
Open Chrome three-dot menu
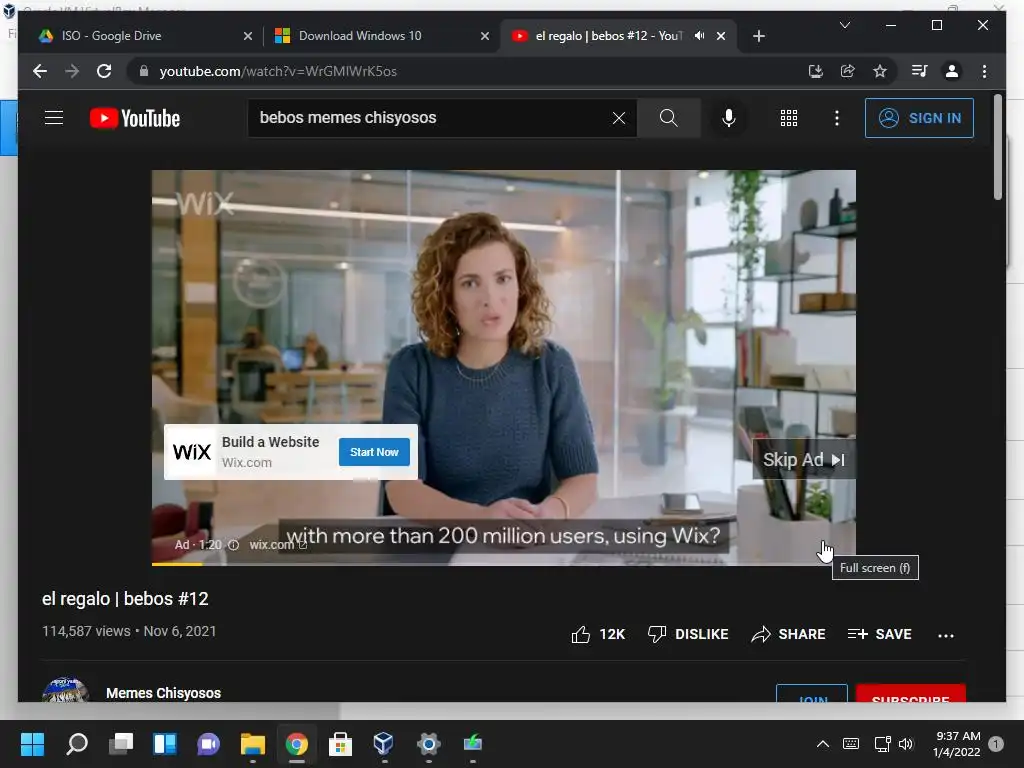984,71
